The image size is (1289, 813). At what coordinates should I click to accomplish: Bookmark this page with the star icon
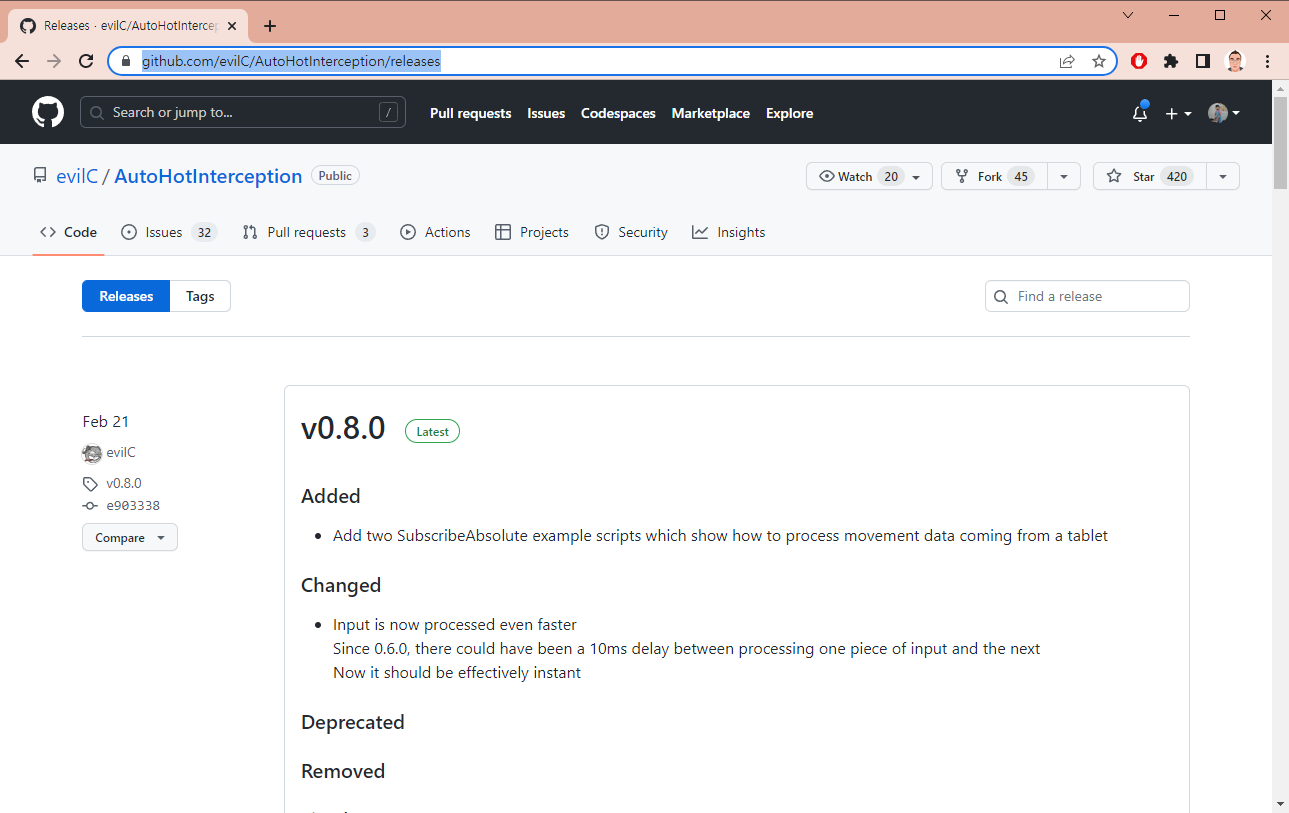[1099, 61]
